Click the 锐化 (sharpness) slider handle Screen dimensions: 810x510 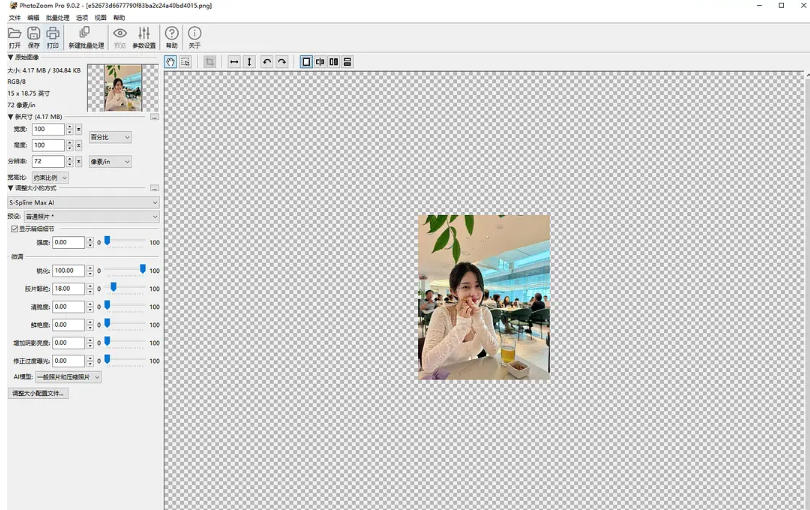(x=143, y=270)
